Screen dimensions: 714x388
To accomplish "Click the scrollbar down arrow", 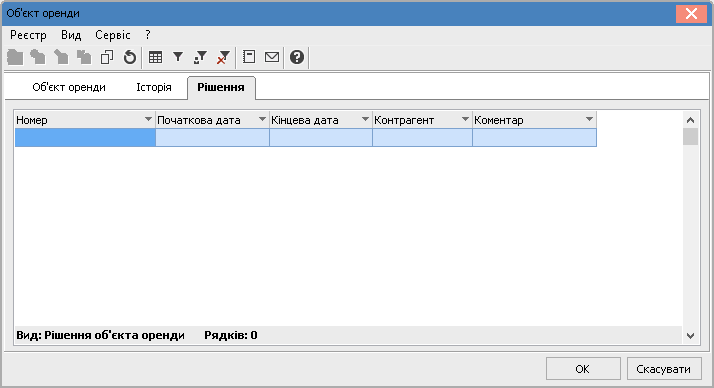I will [690, 336].
